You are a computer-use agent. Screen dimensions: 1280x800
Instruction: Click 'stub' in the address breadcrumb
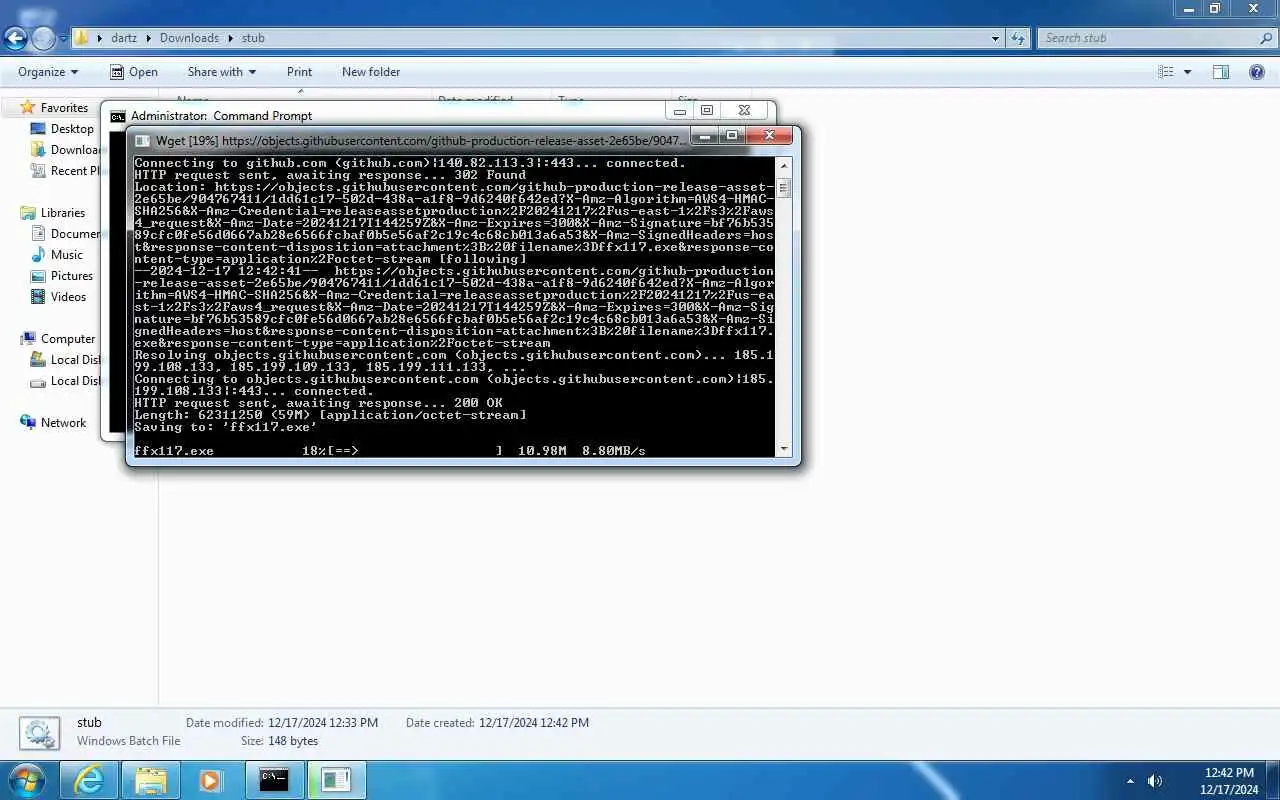(253, 38)
